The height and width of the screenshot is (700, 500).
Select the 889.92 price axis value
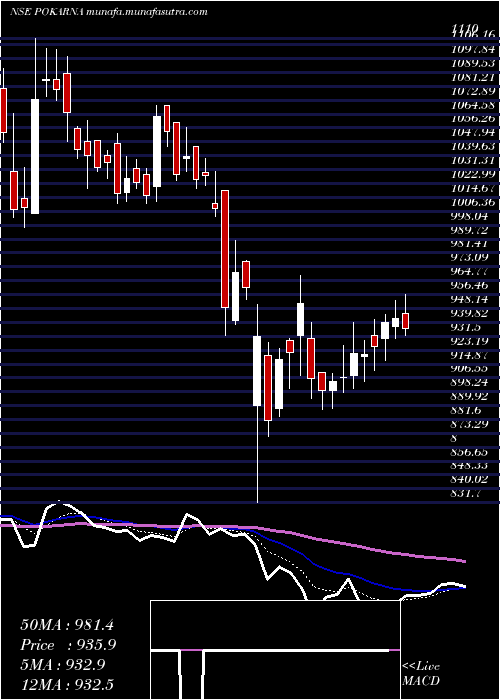[x=471, y=396]
